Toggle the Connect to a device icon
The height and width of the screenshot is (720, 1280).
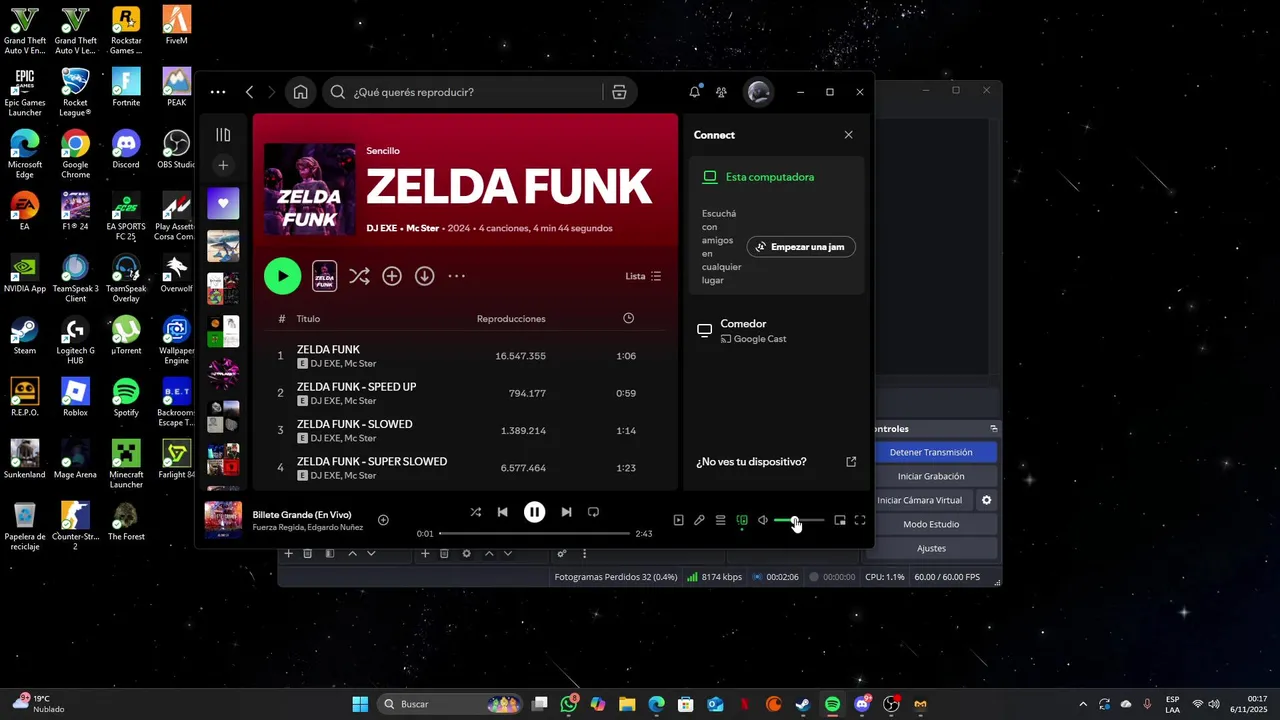pyautogui.click(x=742, y=520)
